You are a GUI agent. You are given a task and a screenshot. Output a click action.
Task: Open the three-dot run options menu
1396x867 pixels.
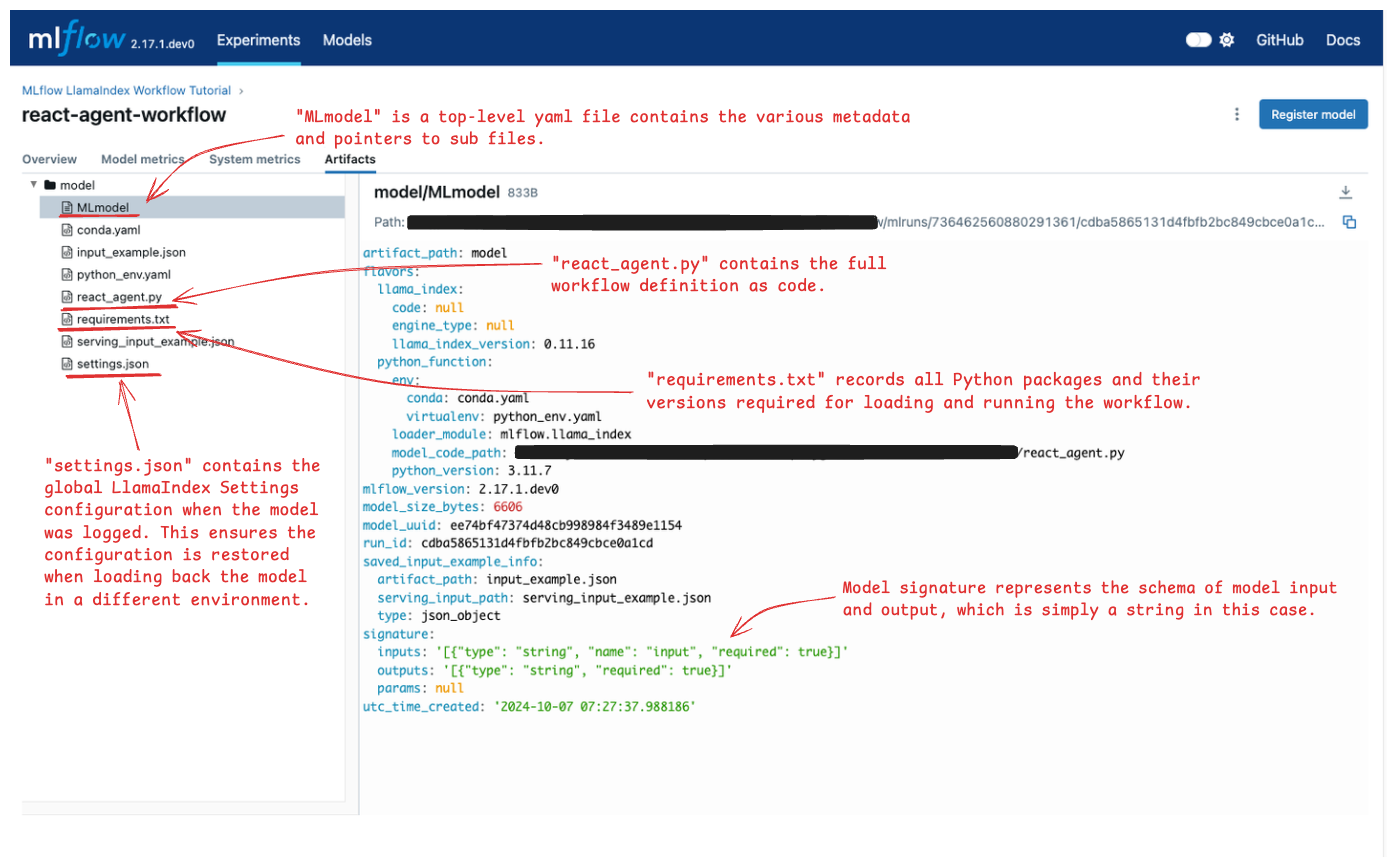(1237, 114)
